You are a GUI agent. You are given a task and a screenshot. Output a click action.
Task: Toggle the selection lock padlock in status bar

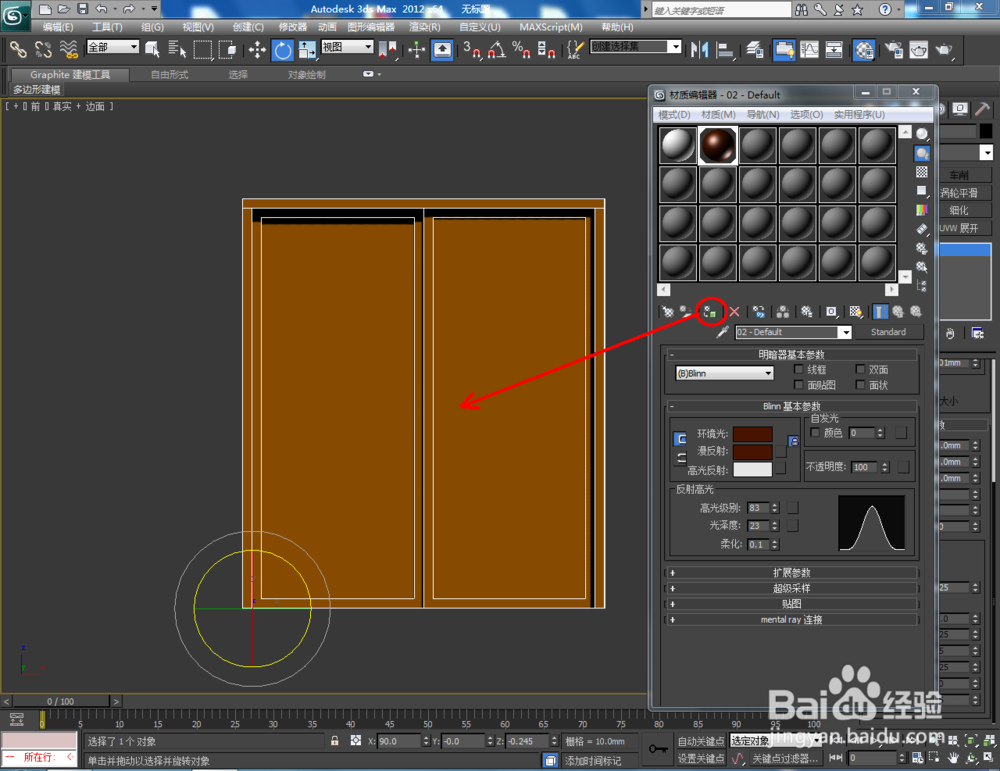click(x=334, y=741)
